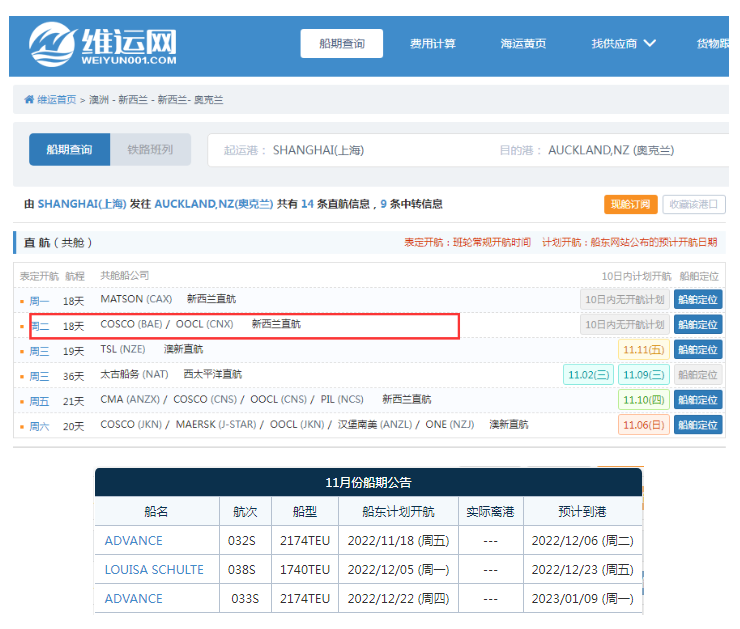Click the 维运网 WEIYUN001.COM logo
The height and width of the screenshot is (629, 740).
(x=103, y=44)
